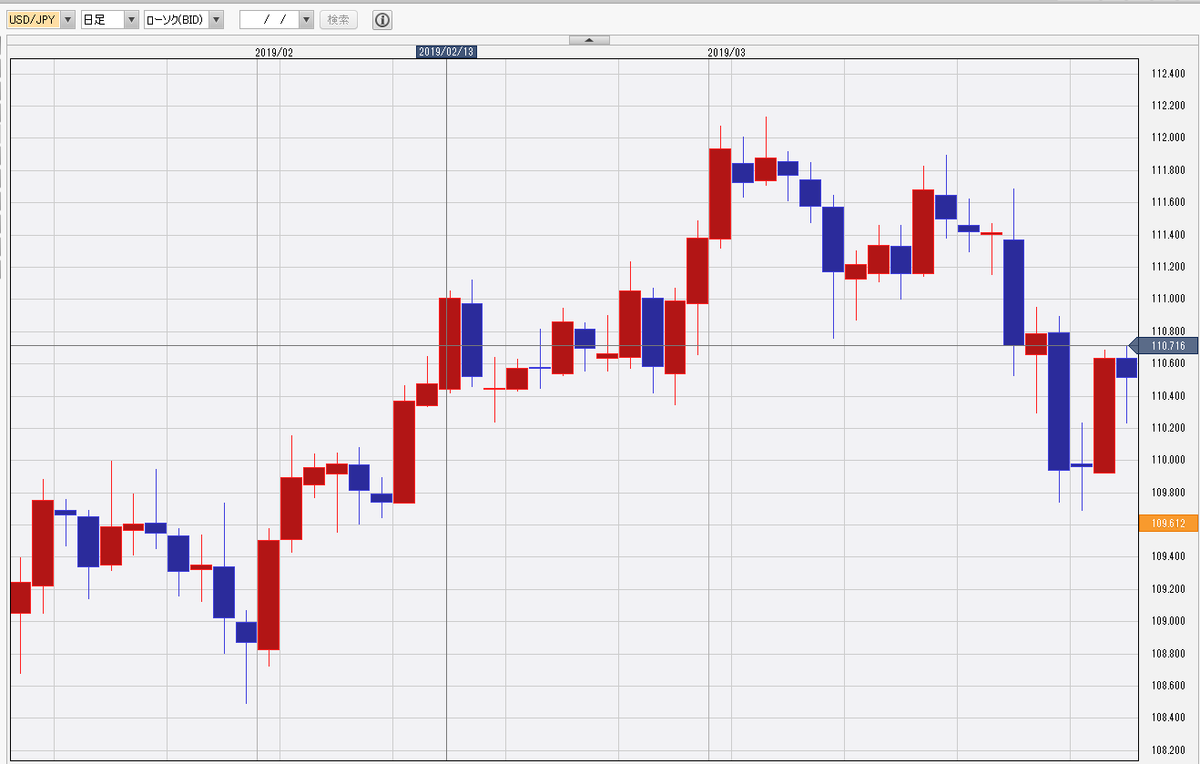The width and height of the screenshot is (1200, 764).
Task: Click the 検索 search button
Action: click(x=338, y=20)
